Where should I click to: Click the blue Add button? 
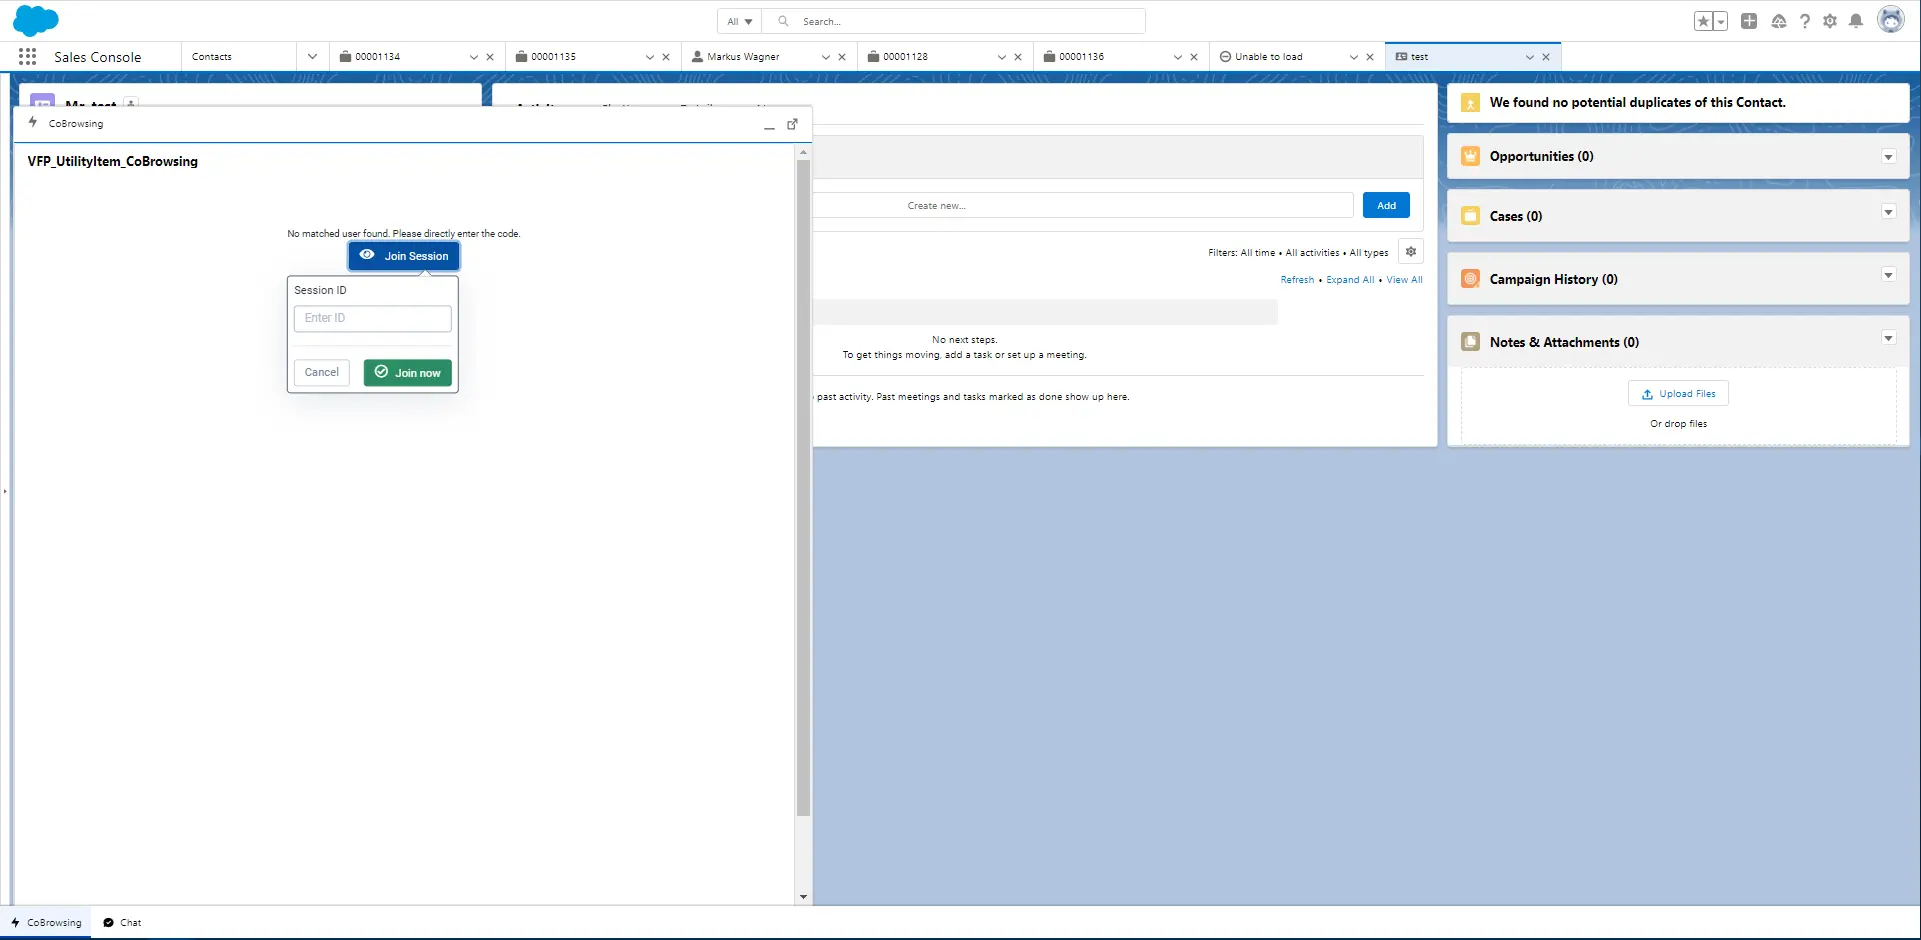pos(1386,206)
